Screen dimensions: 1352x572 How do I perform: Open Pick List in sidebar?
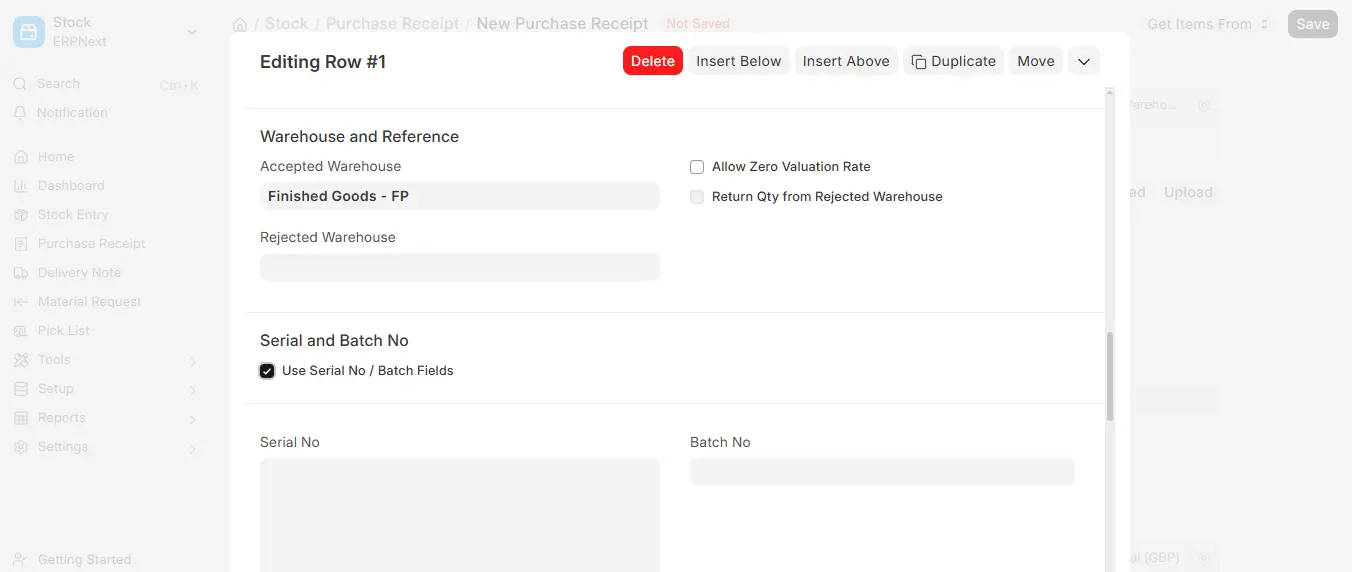coord(64,331)
